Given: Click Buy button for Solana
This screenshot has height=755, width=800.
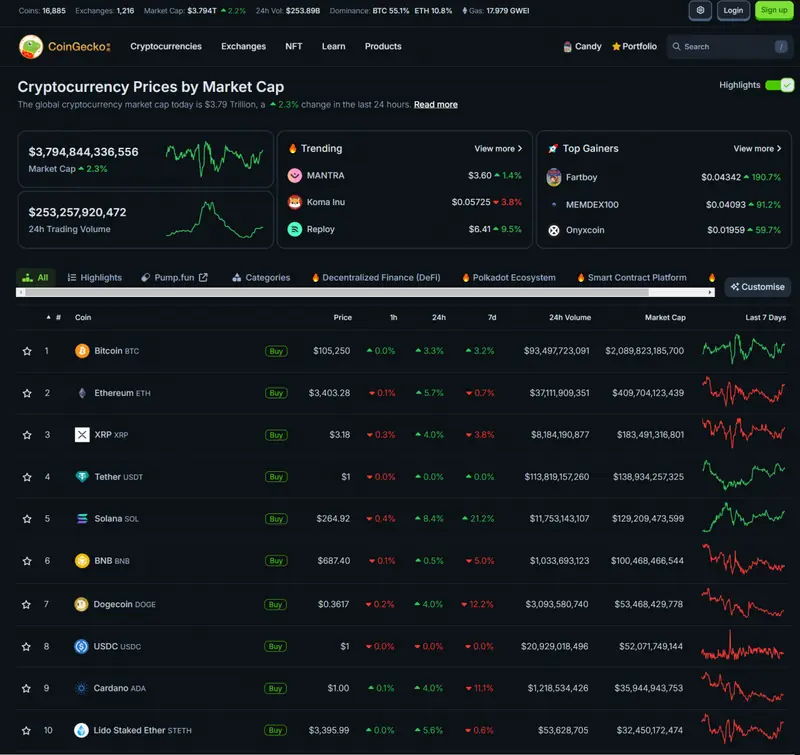Looking at the screenshot, I should point(276,519).
